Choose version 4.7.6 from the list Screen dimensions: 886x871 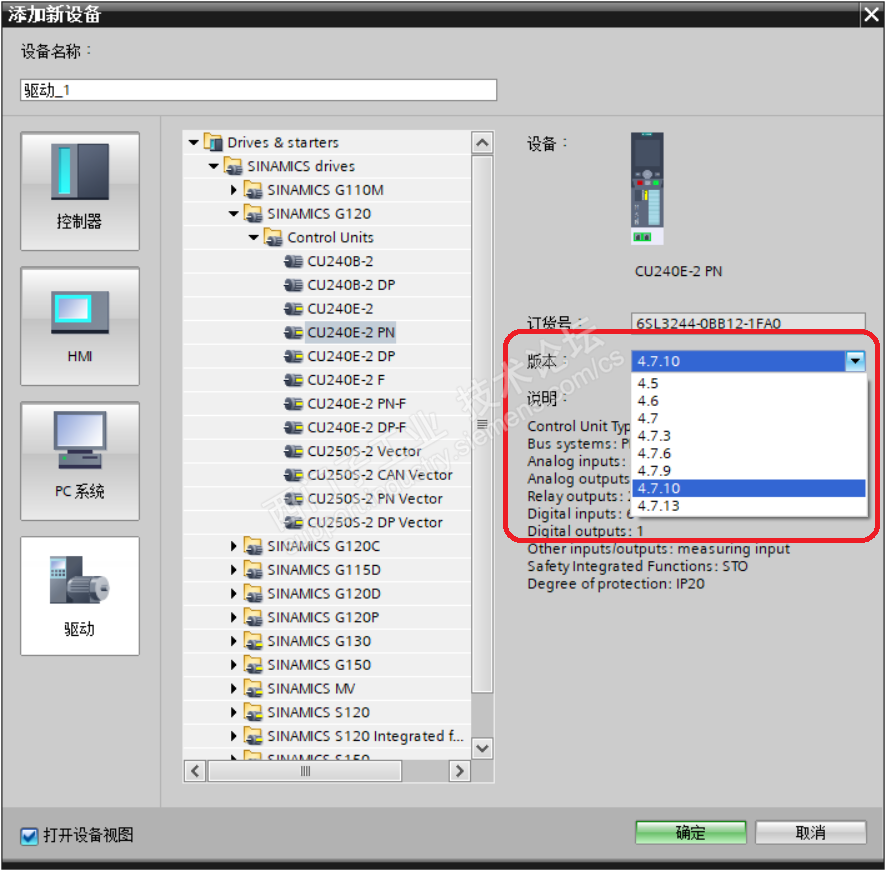749,453
